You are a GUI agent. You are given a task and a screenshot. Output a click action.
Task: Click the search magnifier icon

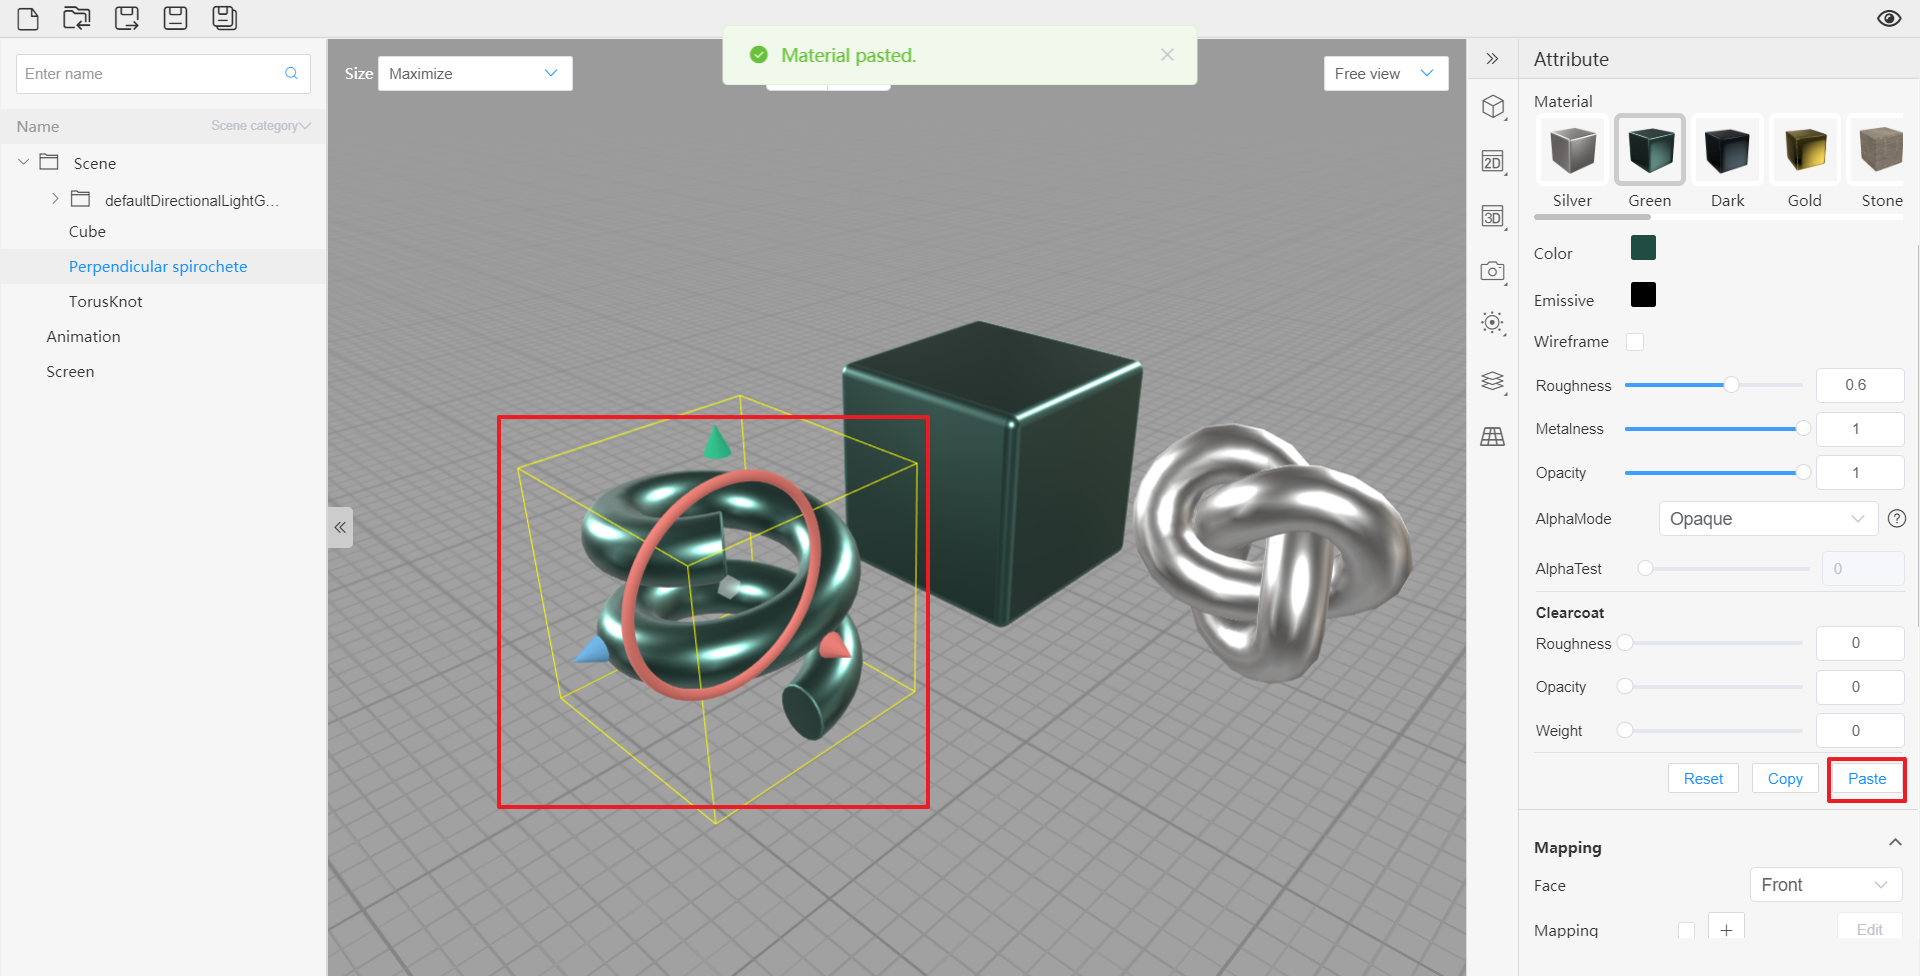(x=291, y=73)
